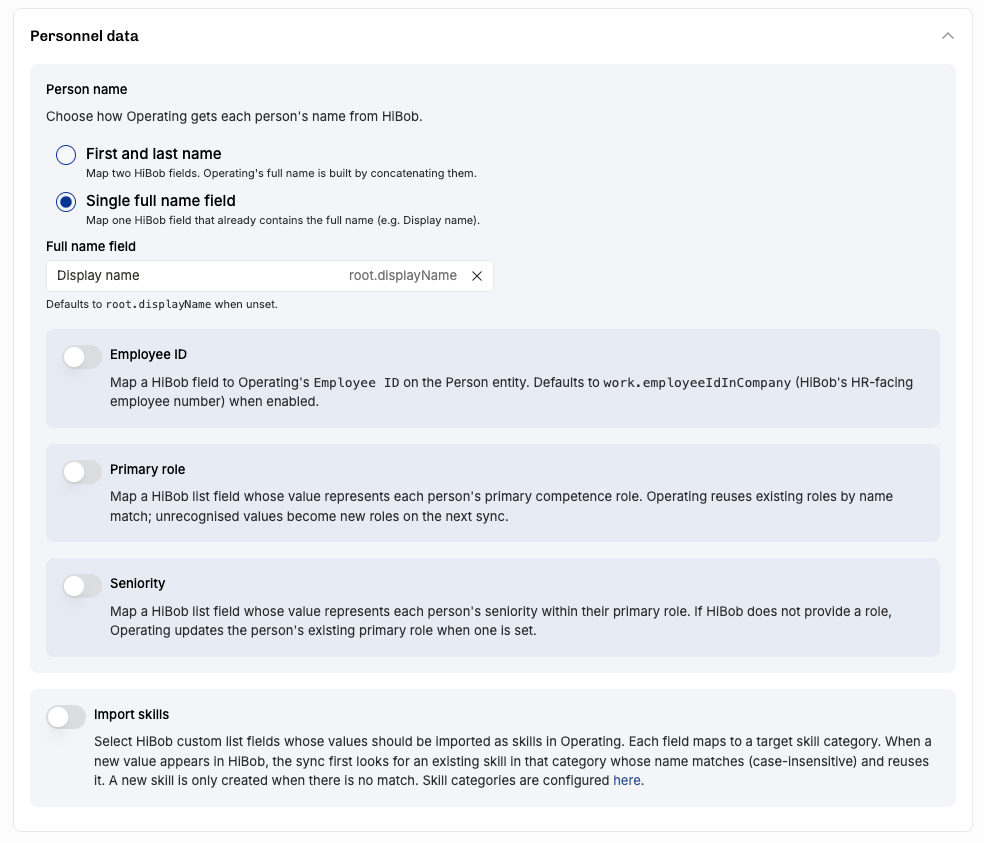984x843 pixels.
Task: Click 'Choose how Operating gets each person's name' text
Action: pos(234,116)
